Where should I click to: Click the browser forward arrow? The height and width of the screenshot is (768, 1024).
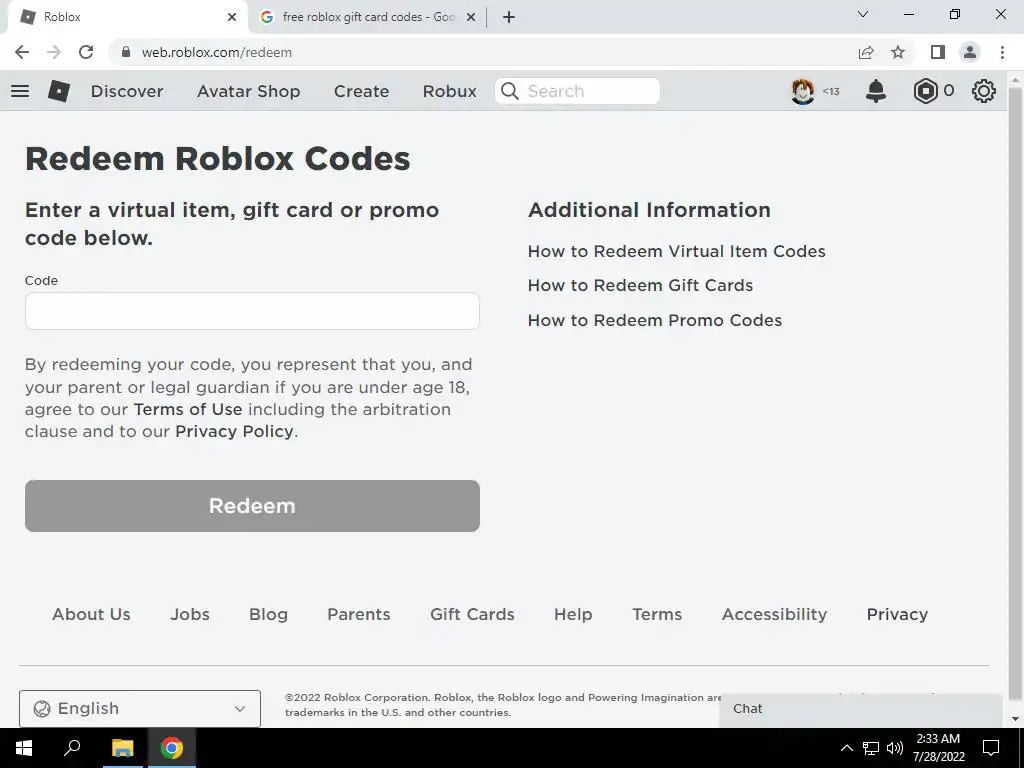click(54, 52)
